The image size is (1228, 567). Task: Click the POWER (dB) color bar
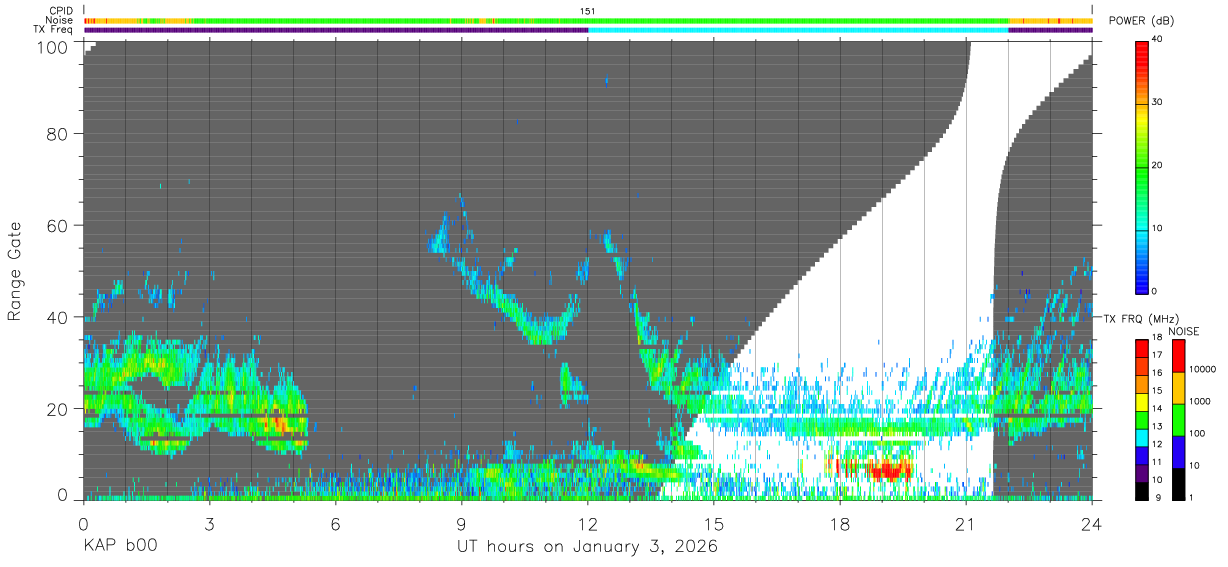pos(1142,165)
